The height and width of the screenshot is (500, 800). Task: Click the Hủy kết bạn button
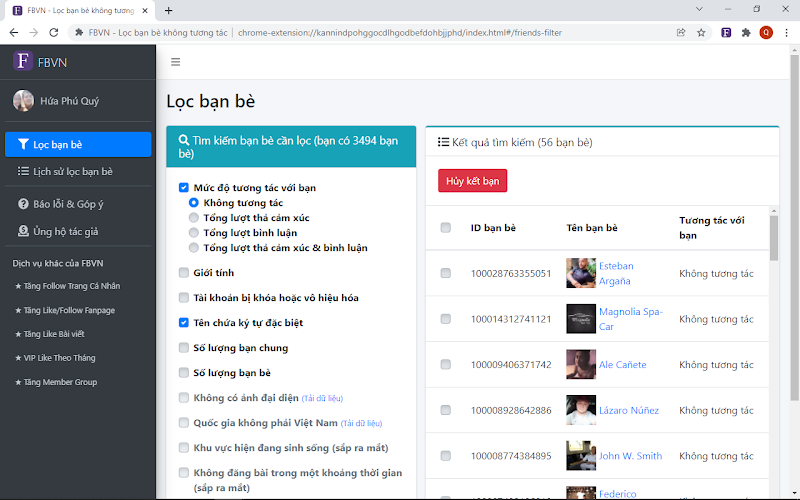[x=472, y=181]
